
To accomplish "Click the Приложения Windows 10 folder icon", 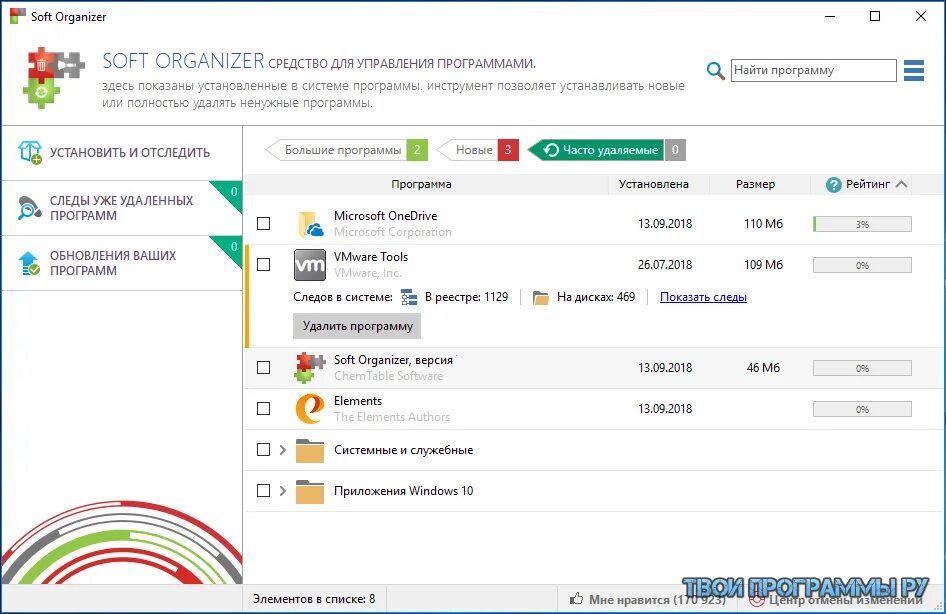I will [x=310, y=492].
